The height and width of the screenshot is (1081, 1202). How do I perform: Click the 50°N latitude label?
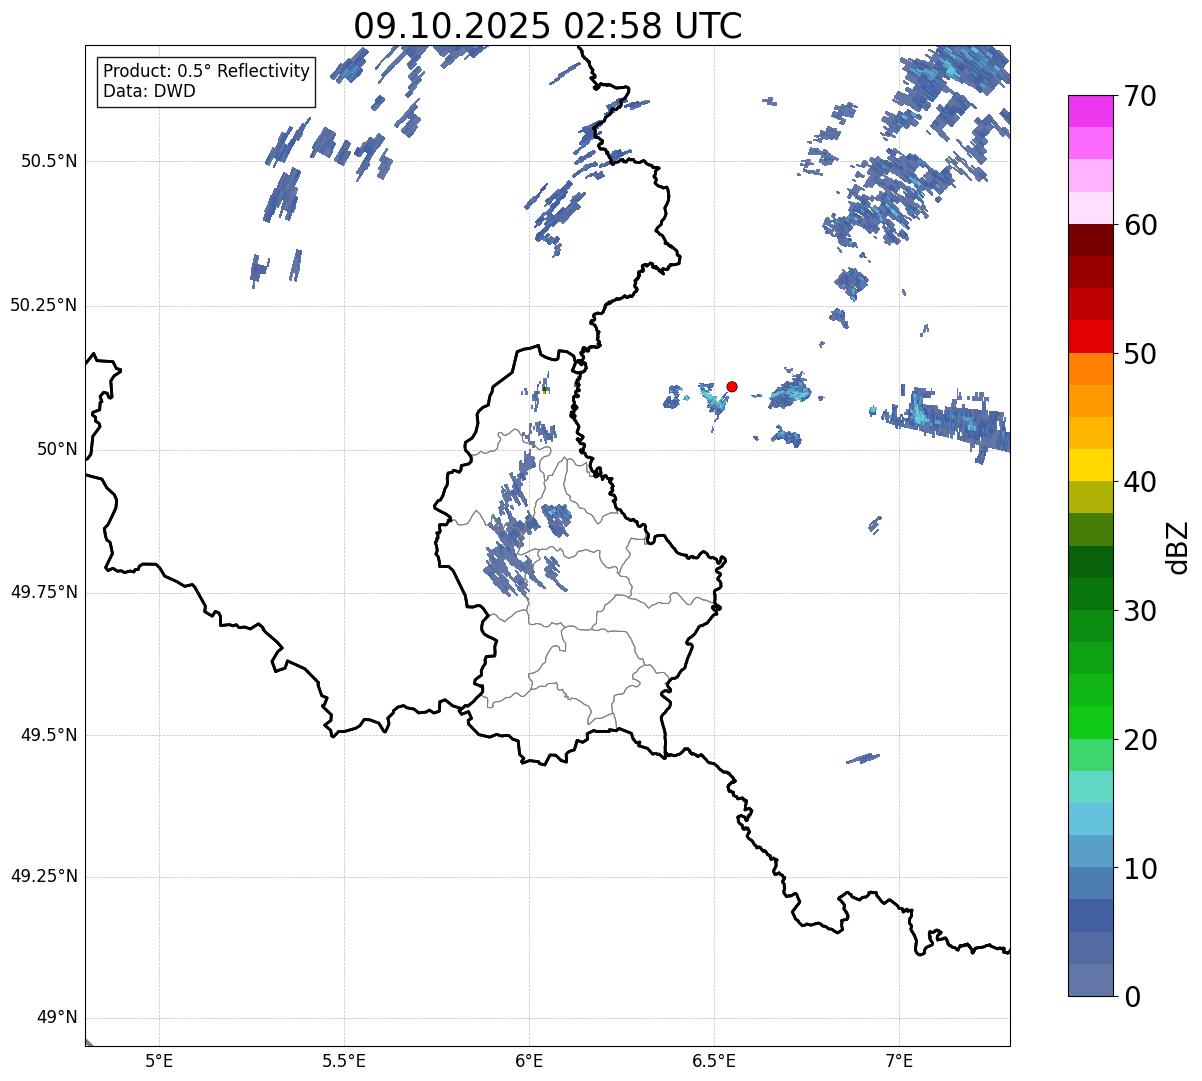click(x=57, y=450)
